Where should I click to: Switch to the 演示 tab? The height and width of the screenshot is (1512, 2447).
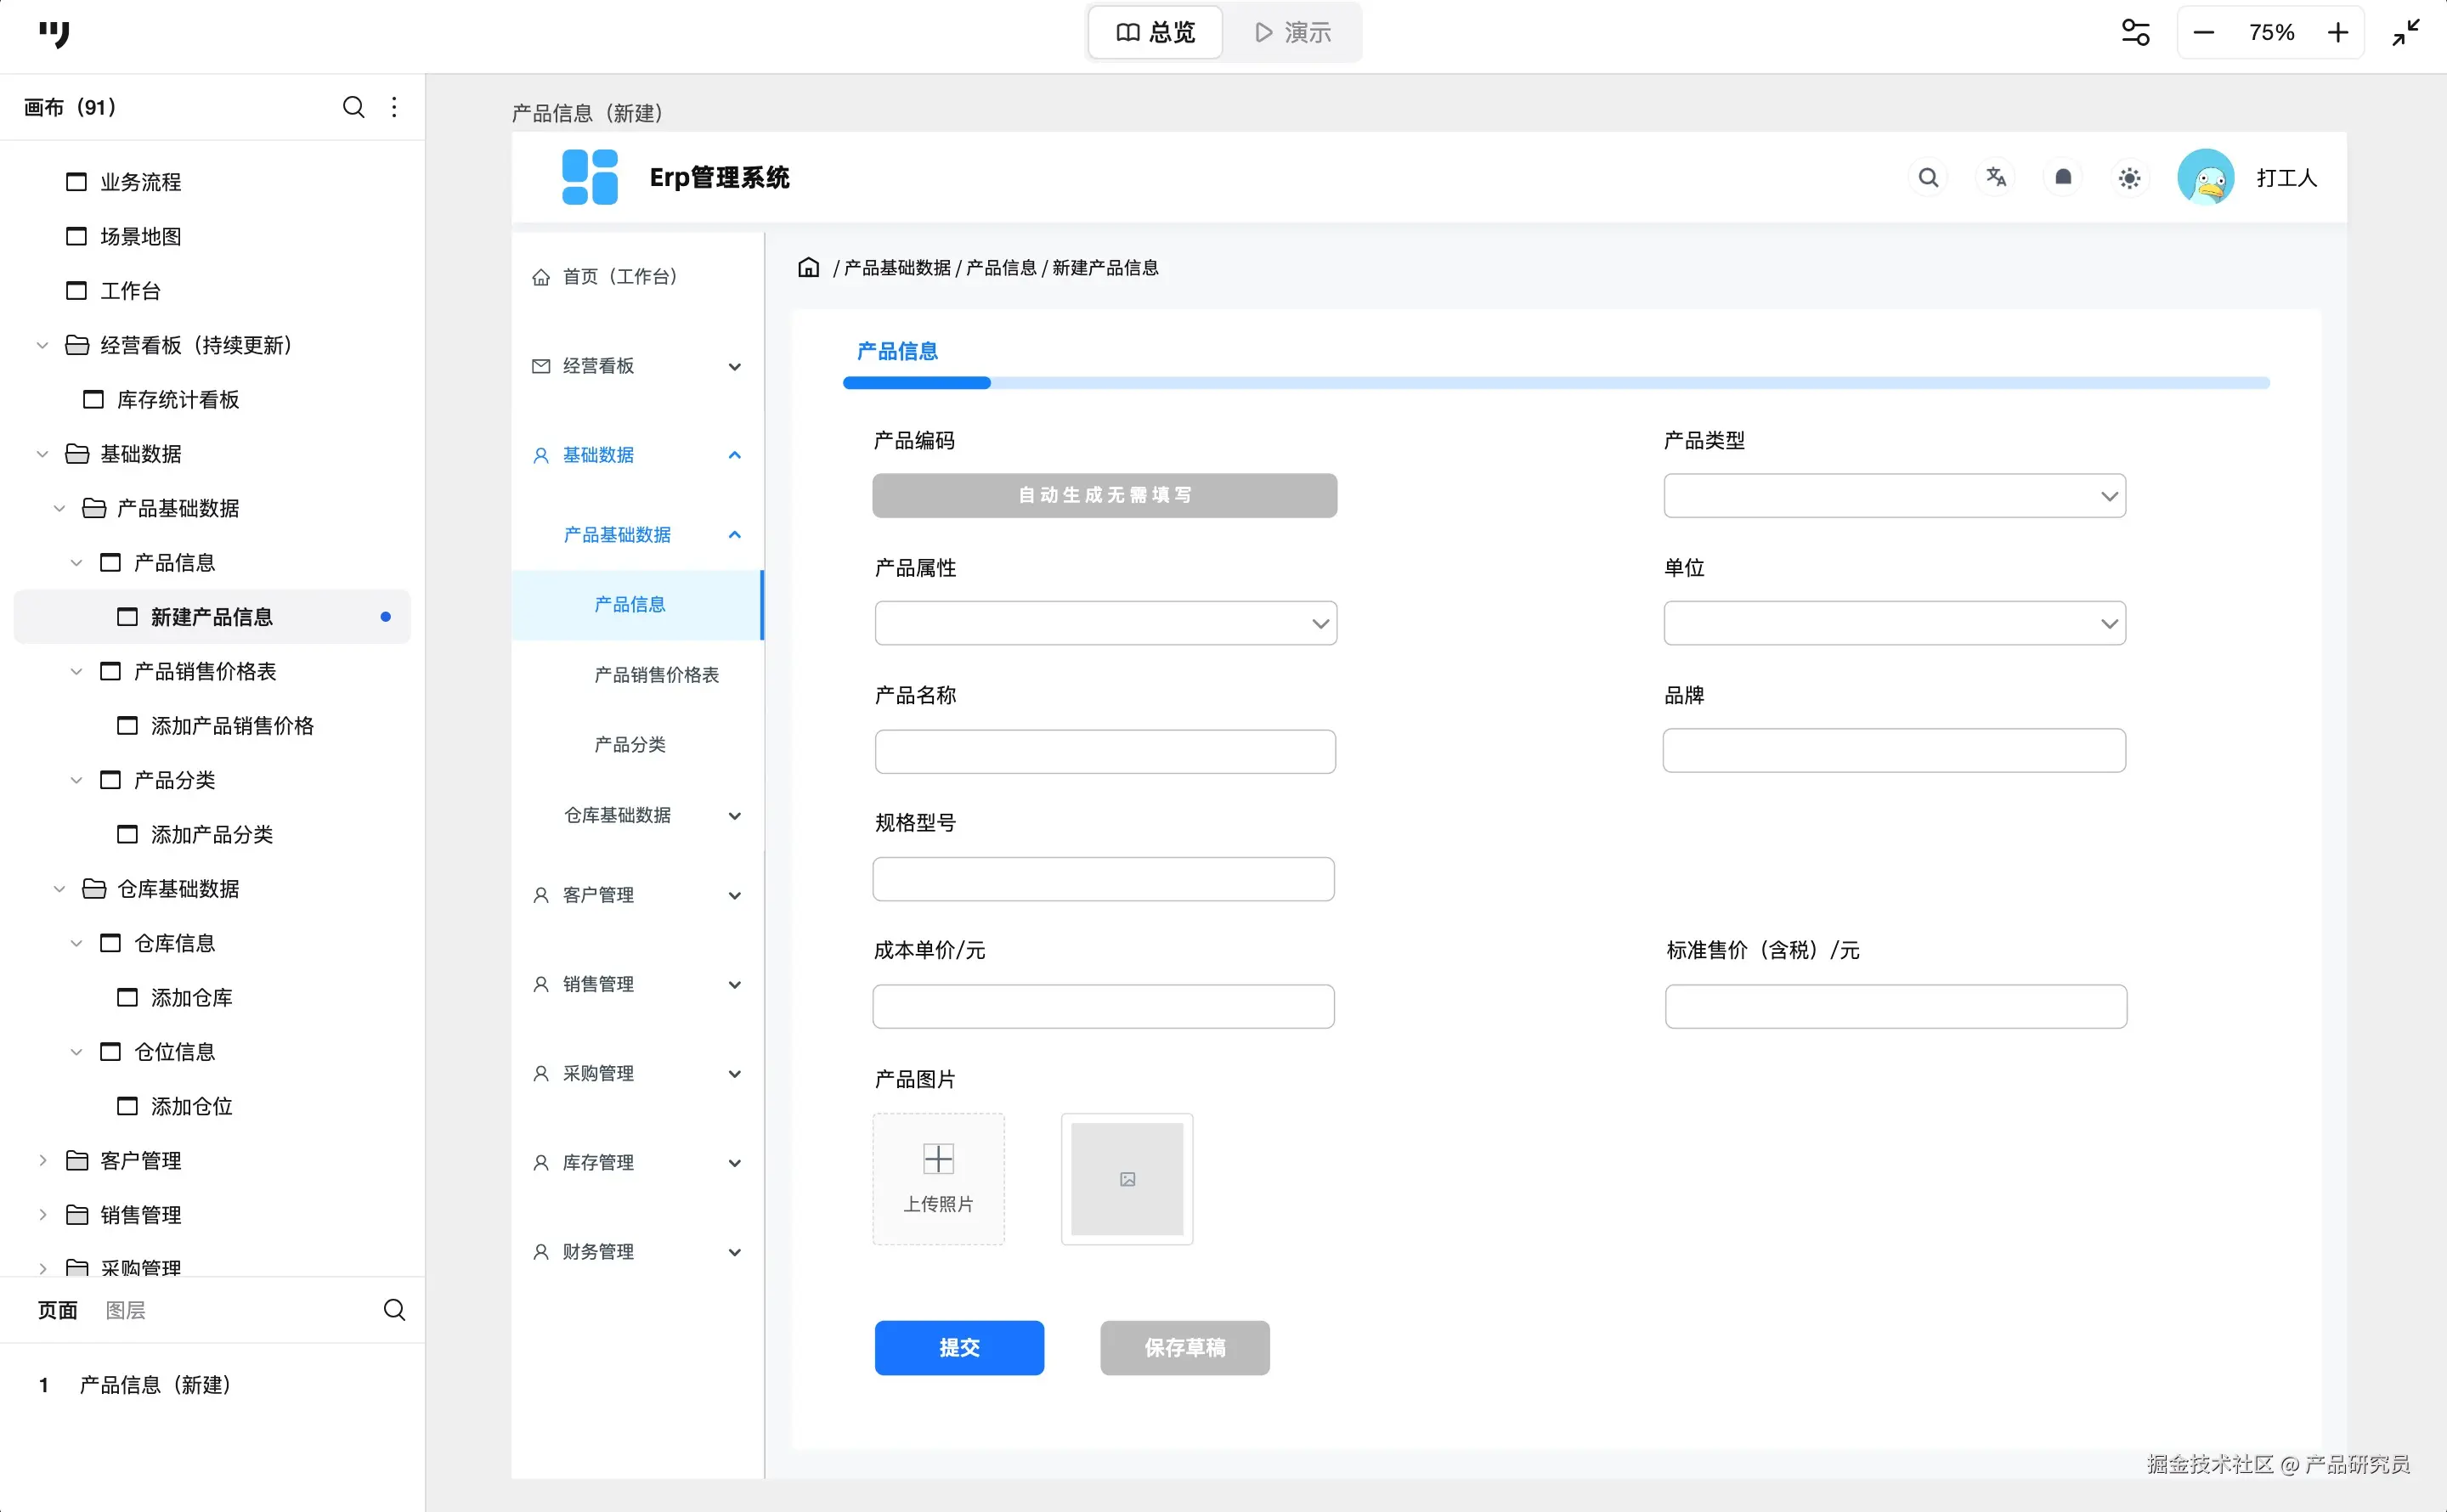[x=1293, y=33]
